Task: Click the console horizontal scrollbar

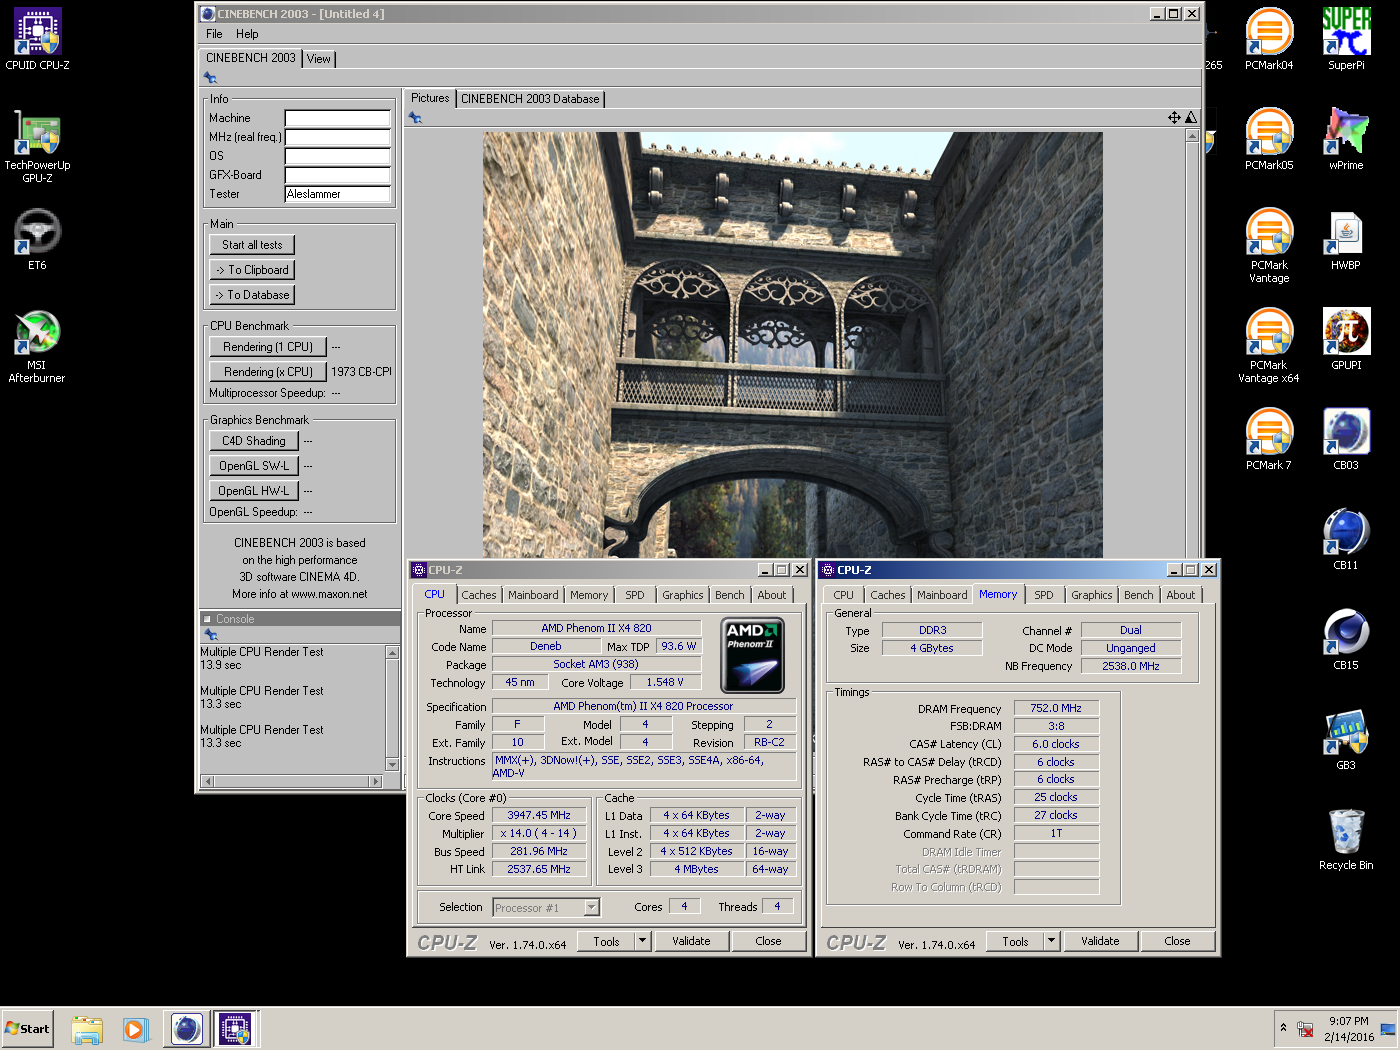Action: click(x=291, y=781)
